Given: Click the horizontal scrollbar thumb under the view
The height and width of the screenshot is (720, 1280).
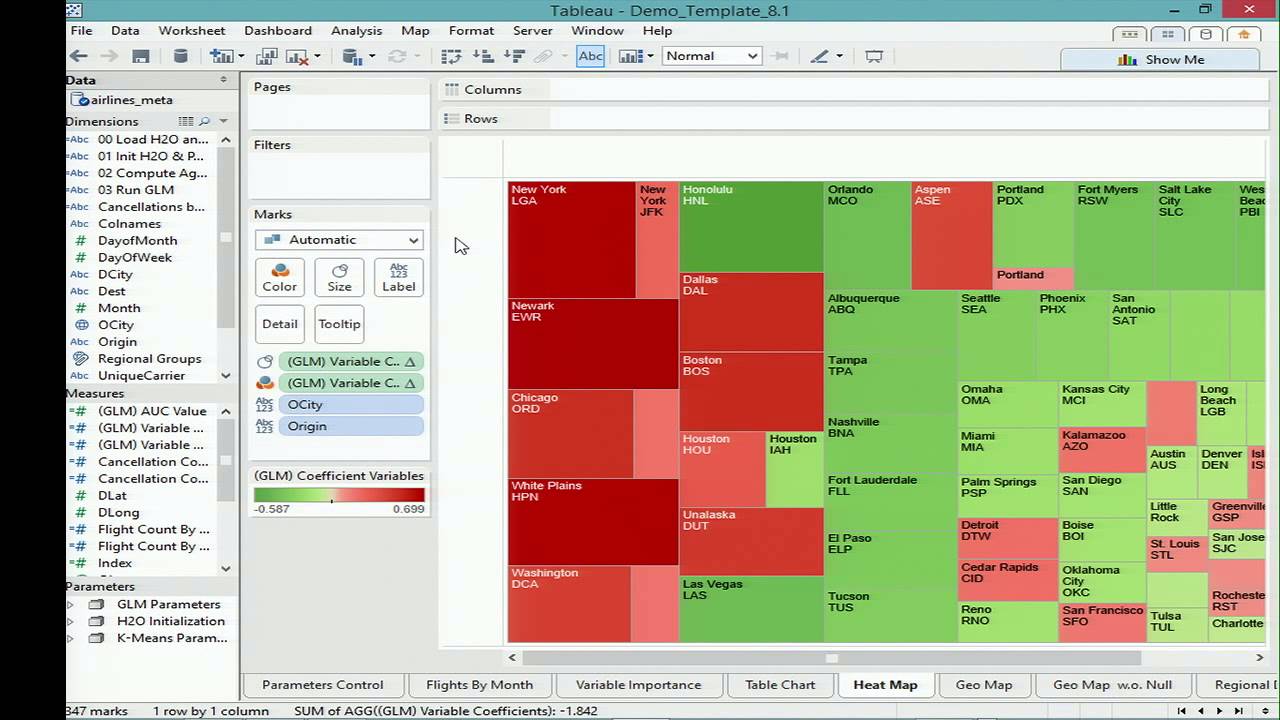Looking at the screenshot, I should 831,658.
